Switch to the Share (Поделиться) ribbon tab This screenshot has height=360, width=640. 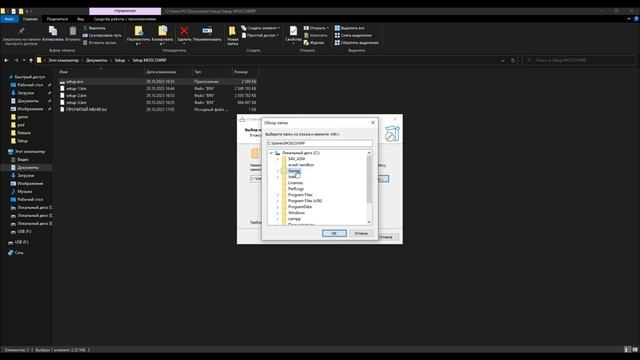[x=57, y=19]
